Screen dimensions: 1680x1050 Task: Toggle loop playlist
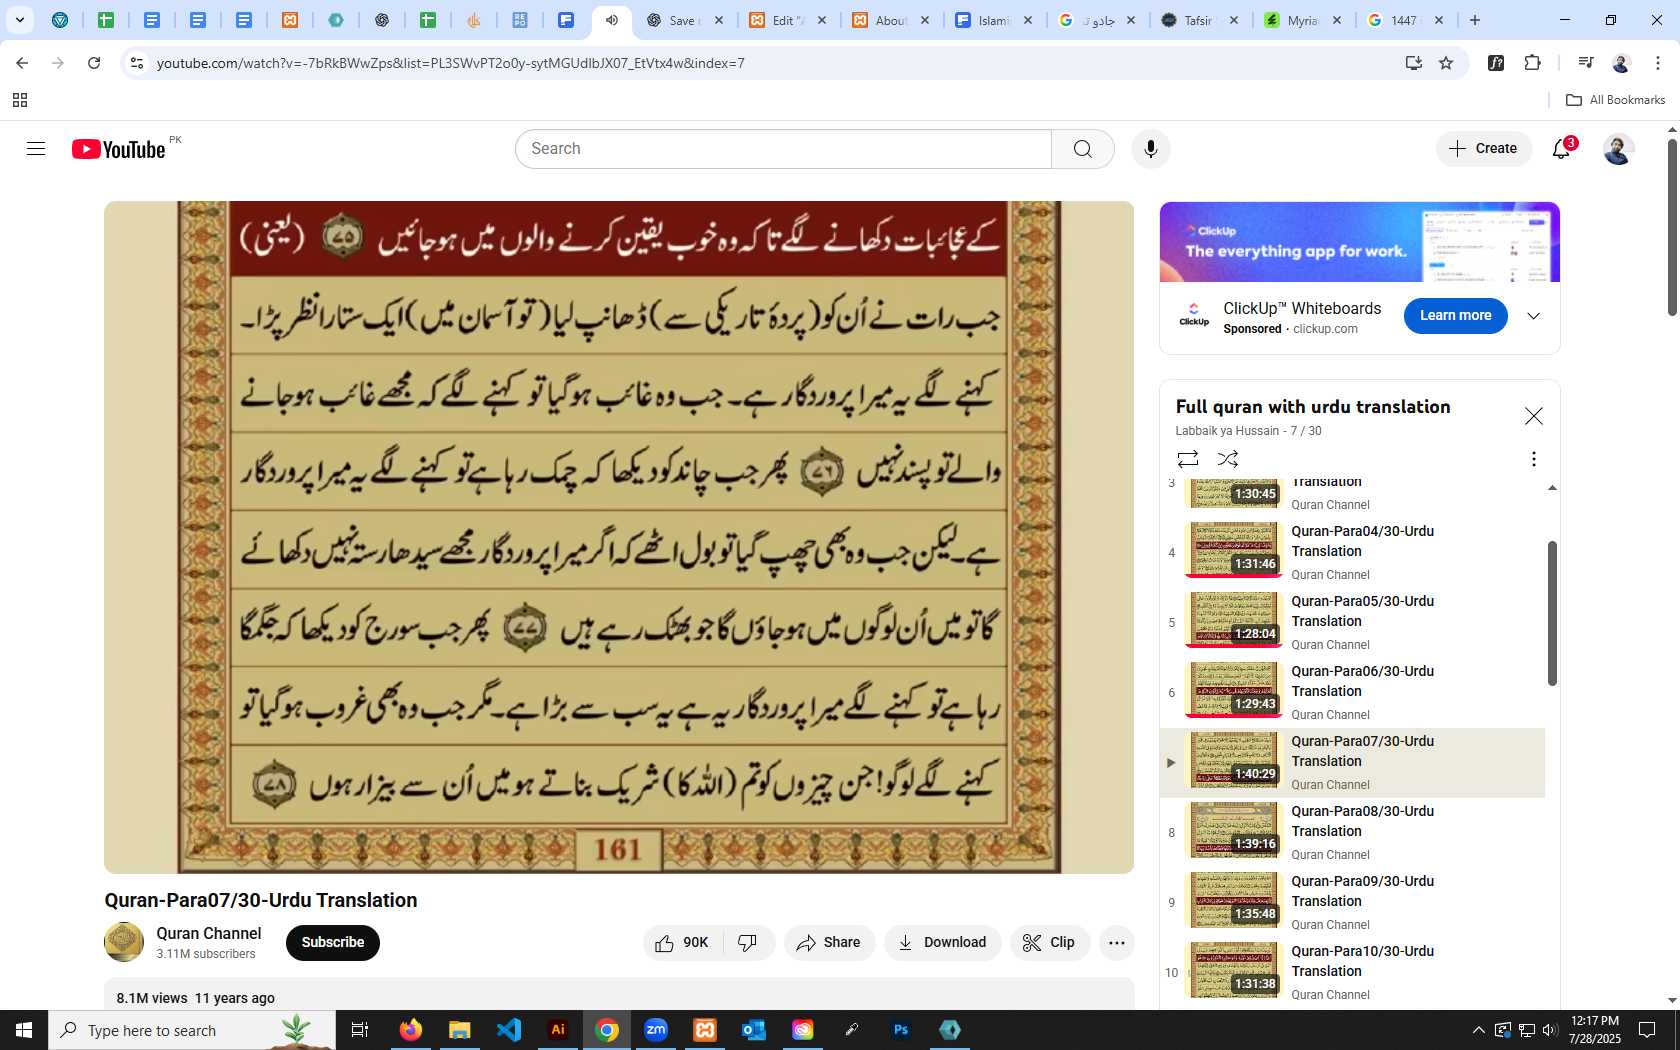1188,459
